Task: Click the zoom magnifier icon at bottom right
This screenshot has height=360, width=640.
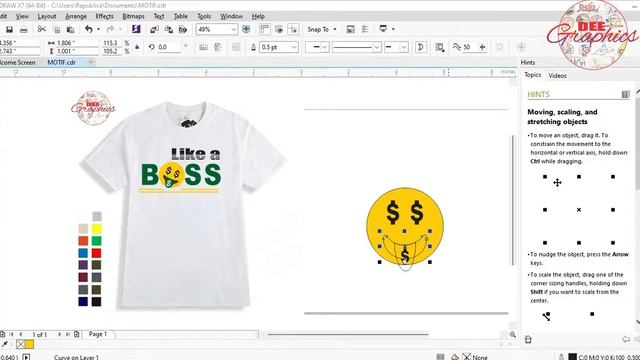Action: coord(513,335)
